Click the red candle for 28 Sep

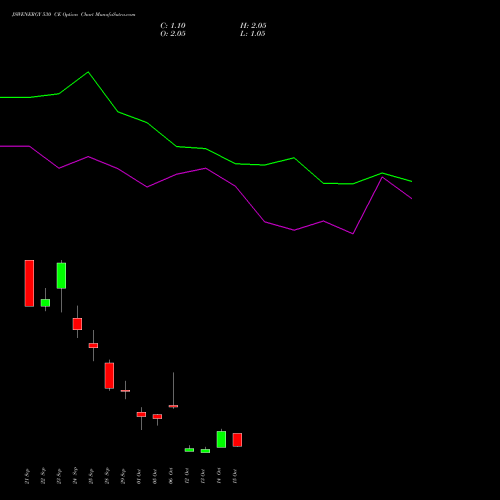pos(109,376)
